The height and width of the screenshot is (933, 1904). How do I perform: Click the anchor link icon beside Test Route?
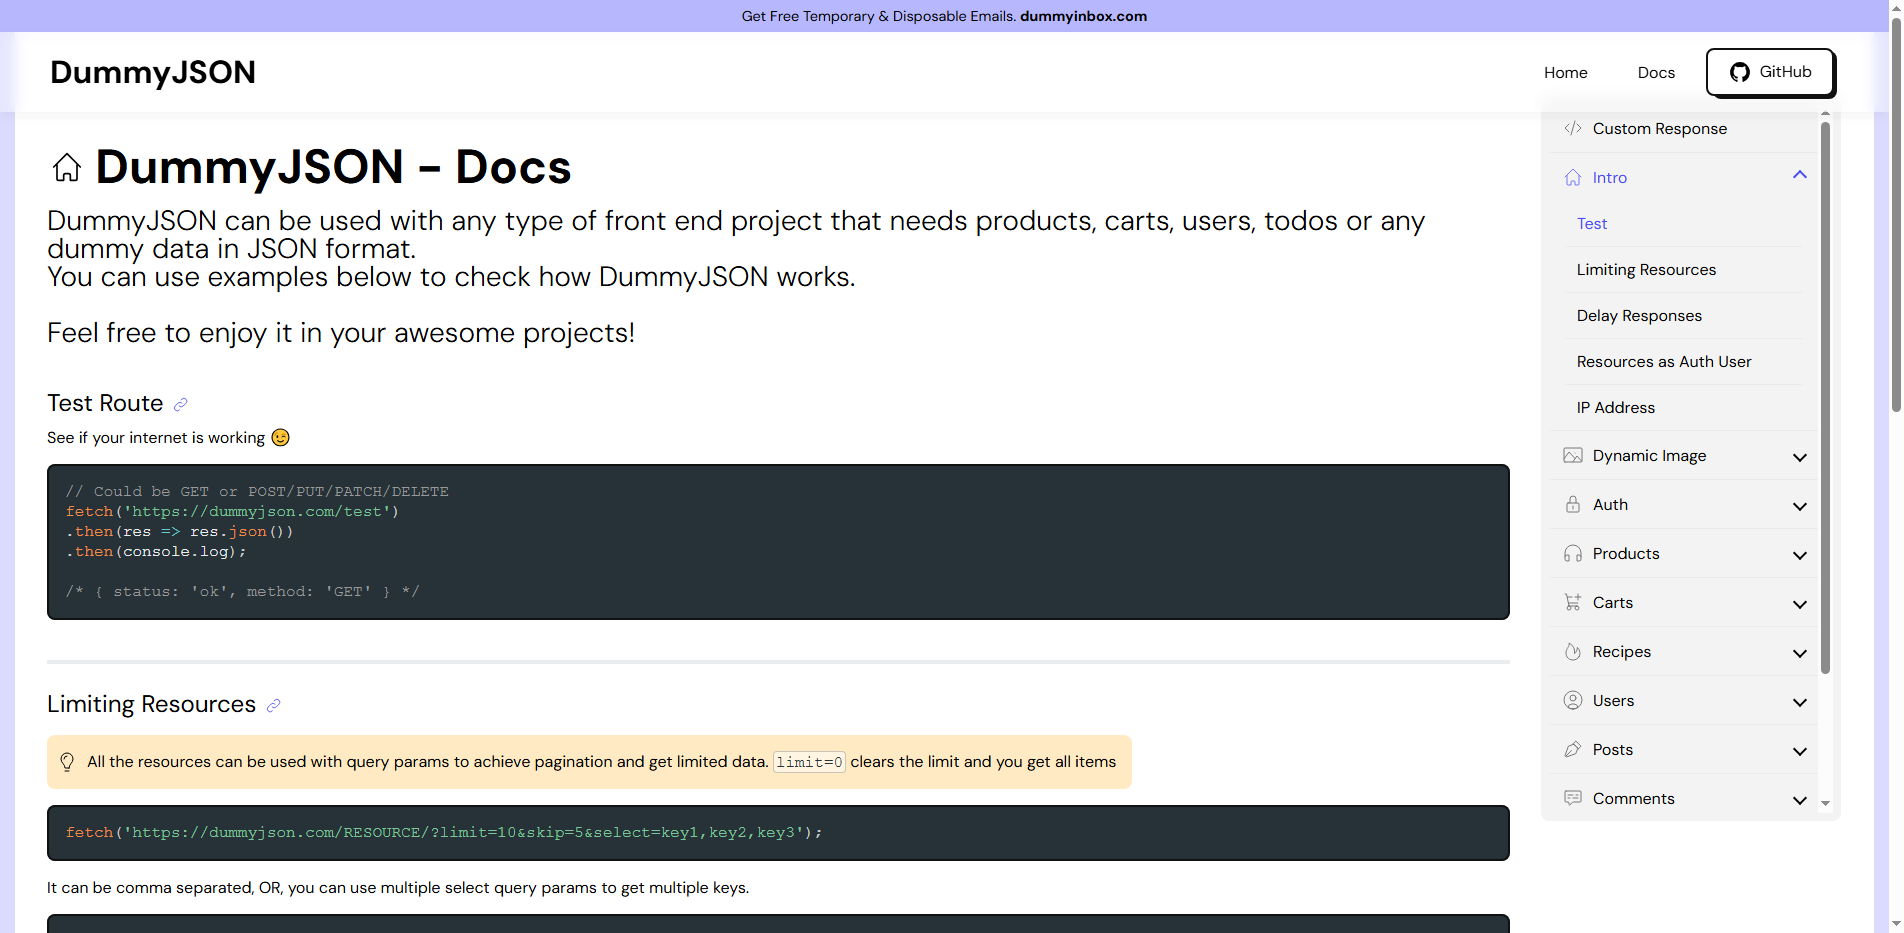(x=181, y=404)
